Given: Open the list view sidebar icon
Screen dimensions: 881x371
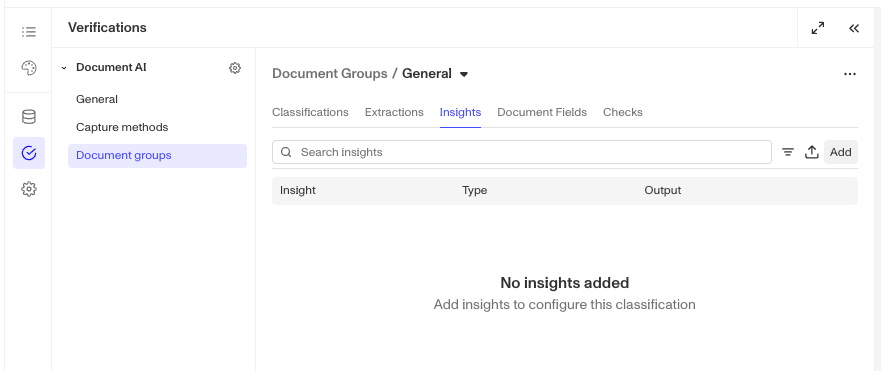Looking at the screenshot, I should [29, 31].
